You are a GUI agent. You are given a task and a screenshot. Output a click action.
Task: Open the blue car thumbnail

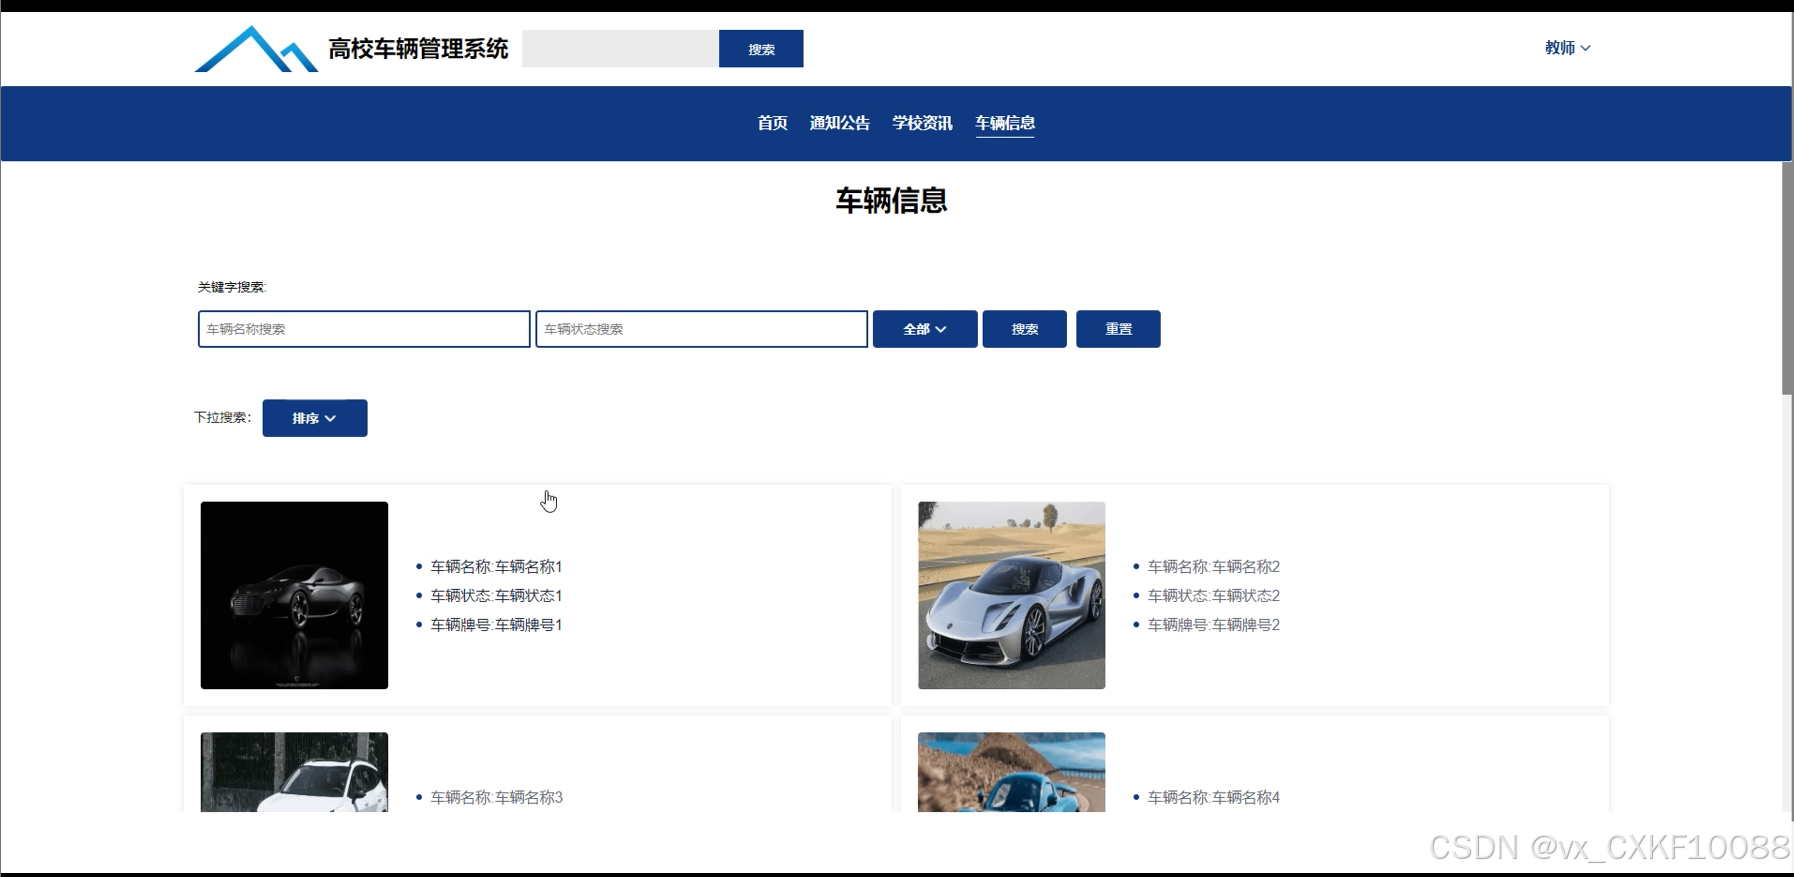point(1012,772)
